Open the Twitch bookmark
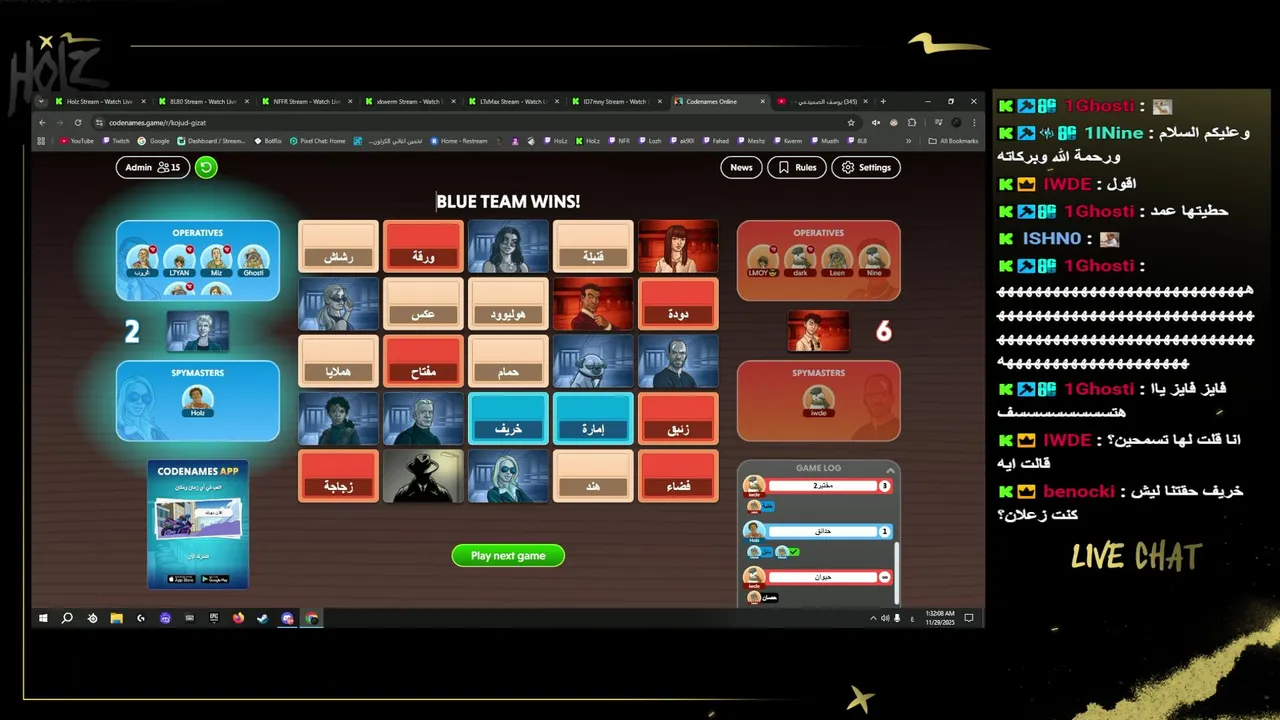Viewport: 1280px width, 720px height. [x=116, y=141]
